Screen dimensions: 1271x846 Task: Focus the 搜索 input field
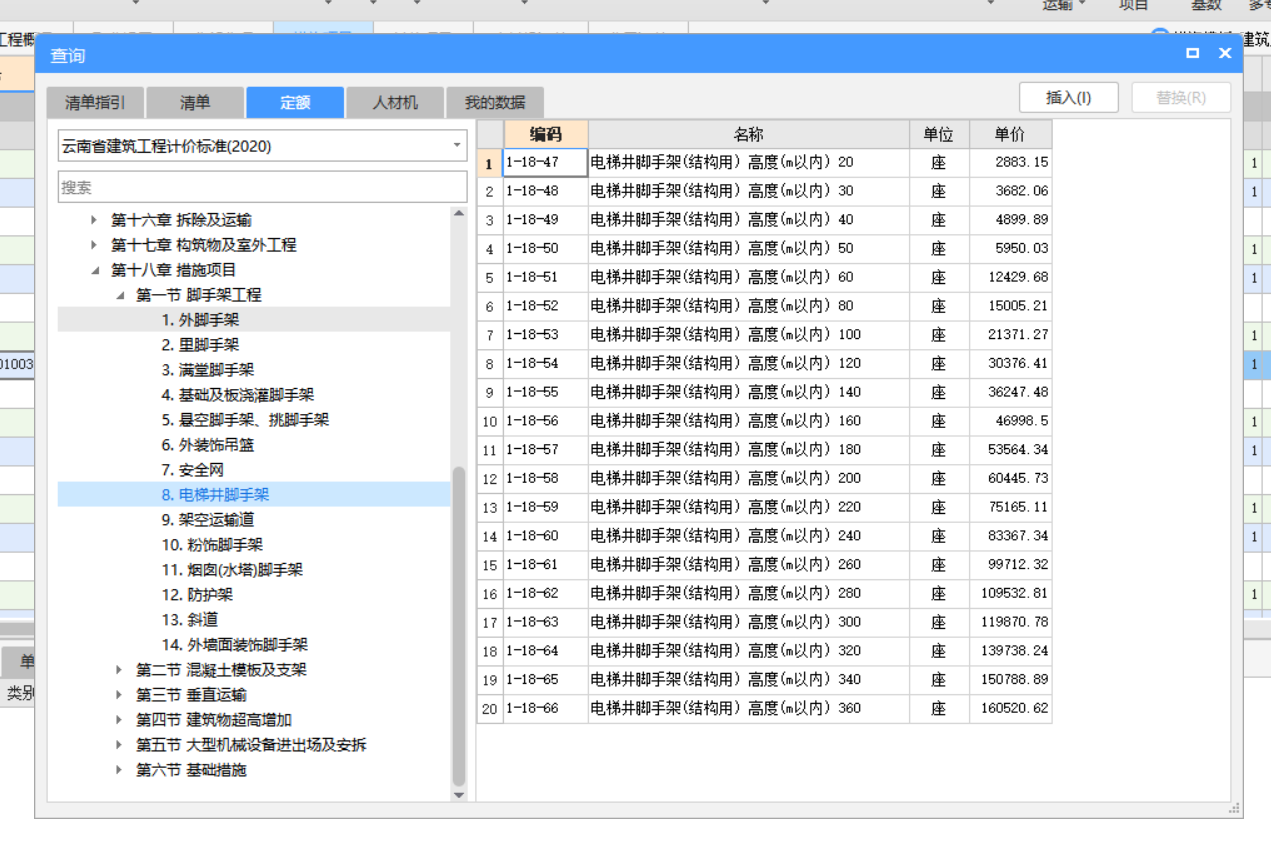[262, 187]
